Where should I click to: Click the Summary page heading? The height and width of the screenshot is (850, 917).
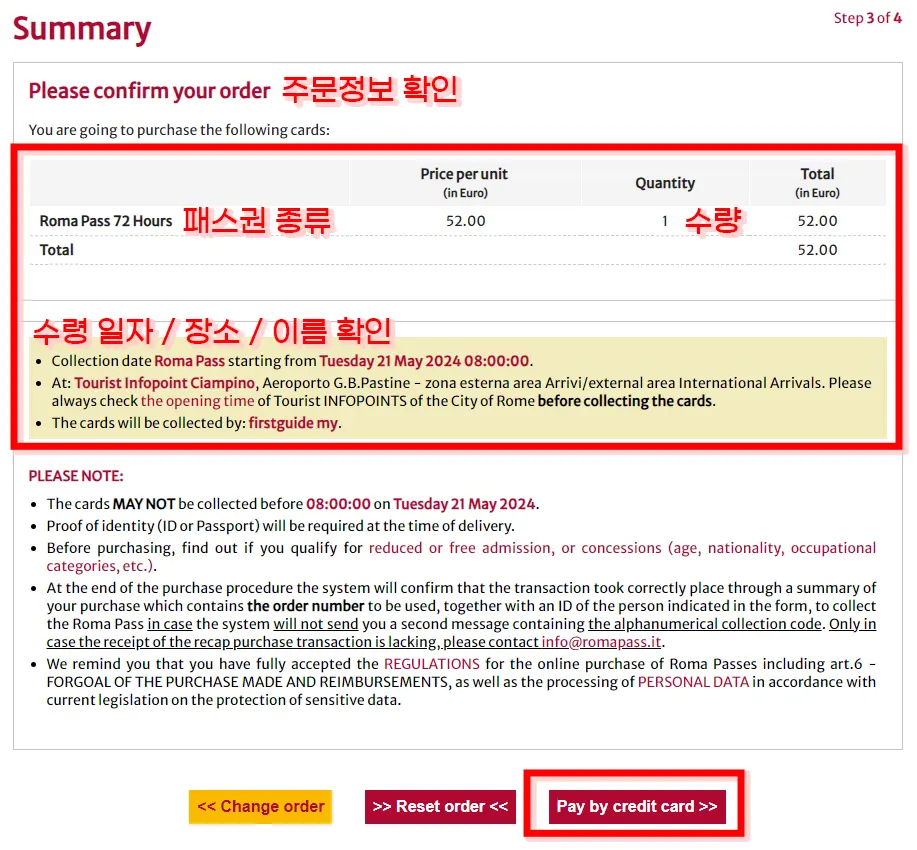[82, 29]
